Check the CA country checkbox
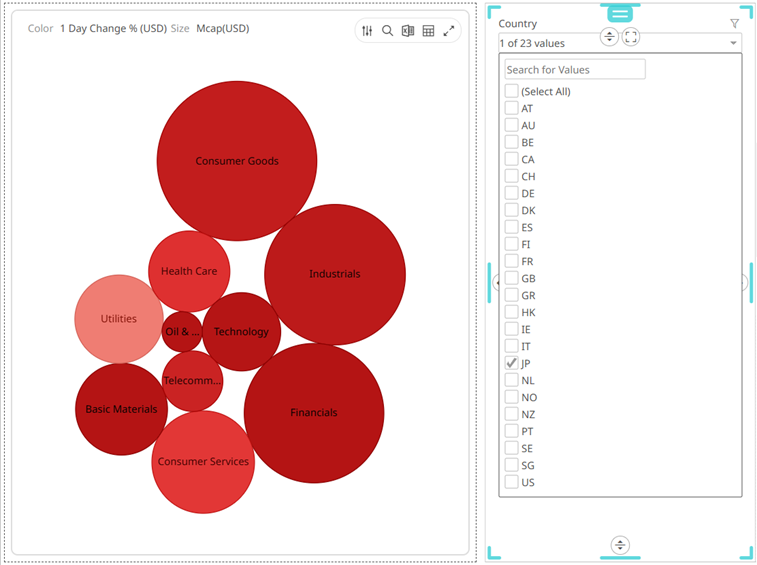Image resolution: width=757 pixels, height=565 pixels. coord(511,159)
